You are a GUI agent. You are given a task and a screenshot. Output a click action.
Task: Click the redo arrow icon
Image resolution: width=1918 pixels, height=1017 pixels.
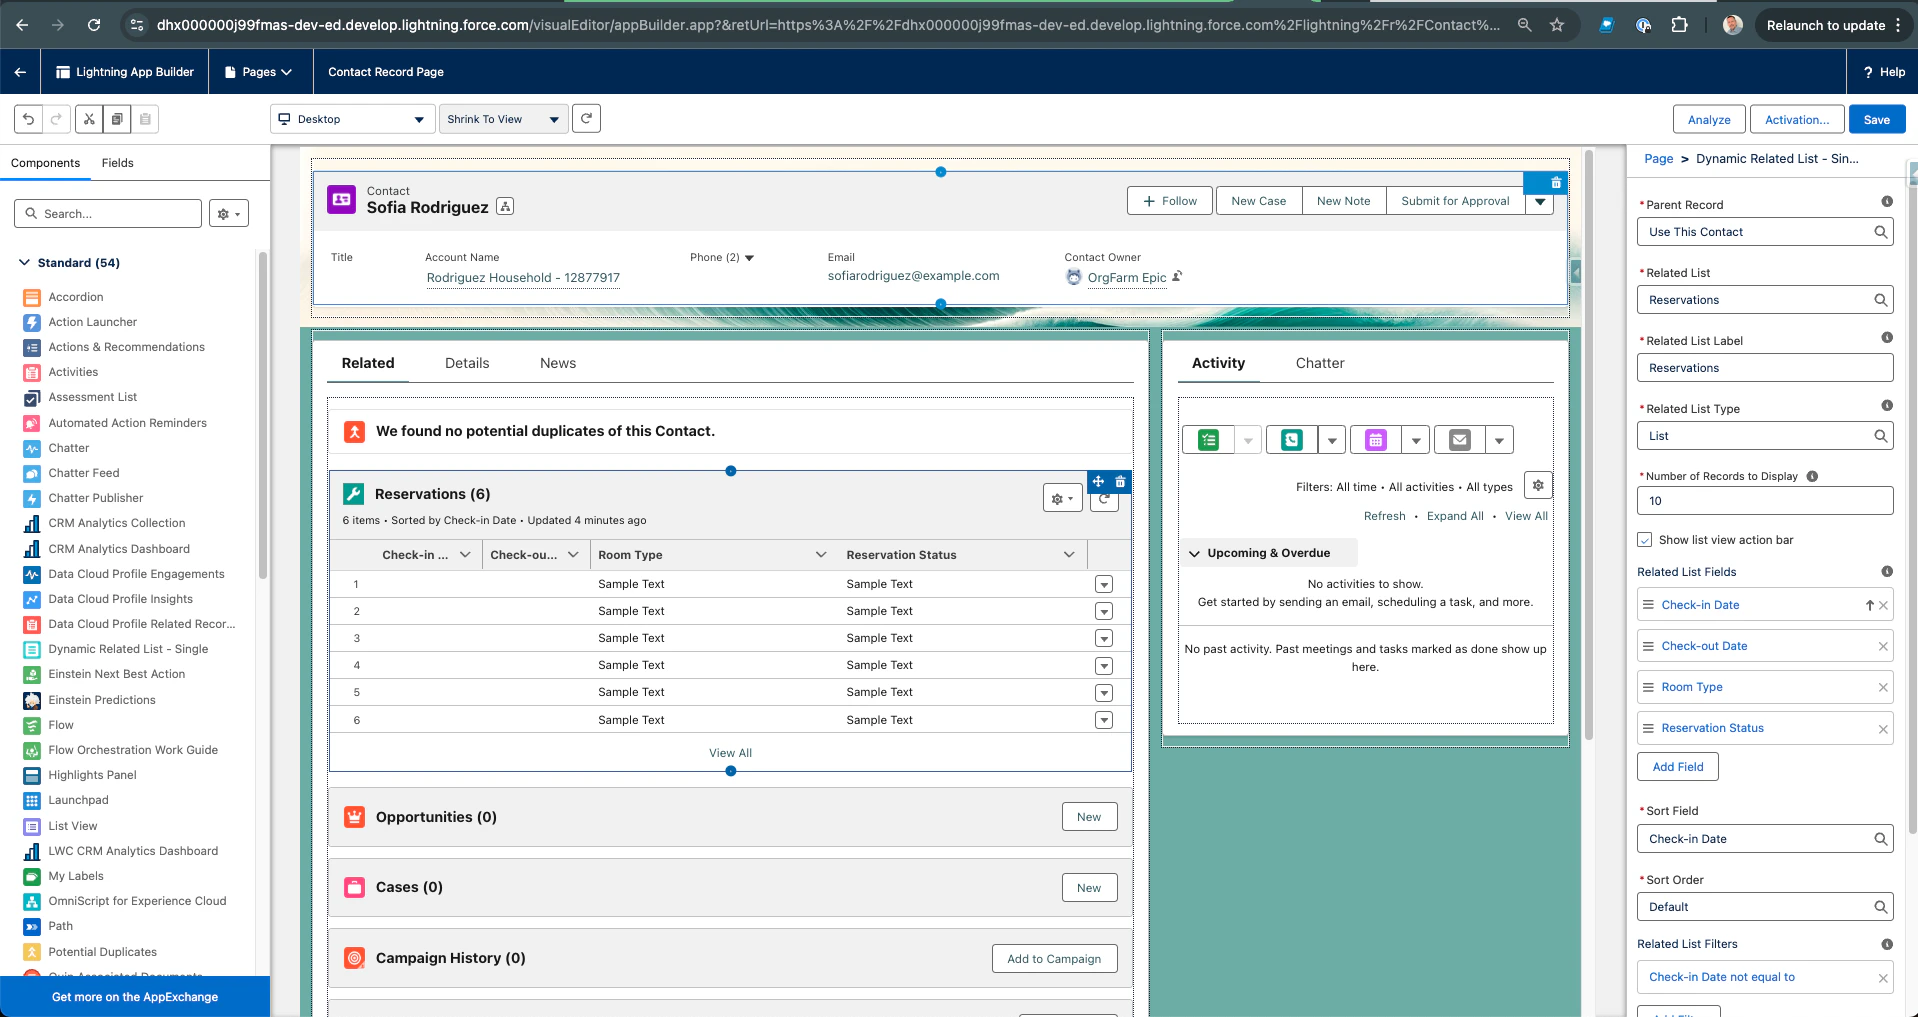pos(56,119)
